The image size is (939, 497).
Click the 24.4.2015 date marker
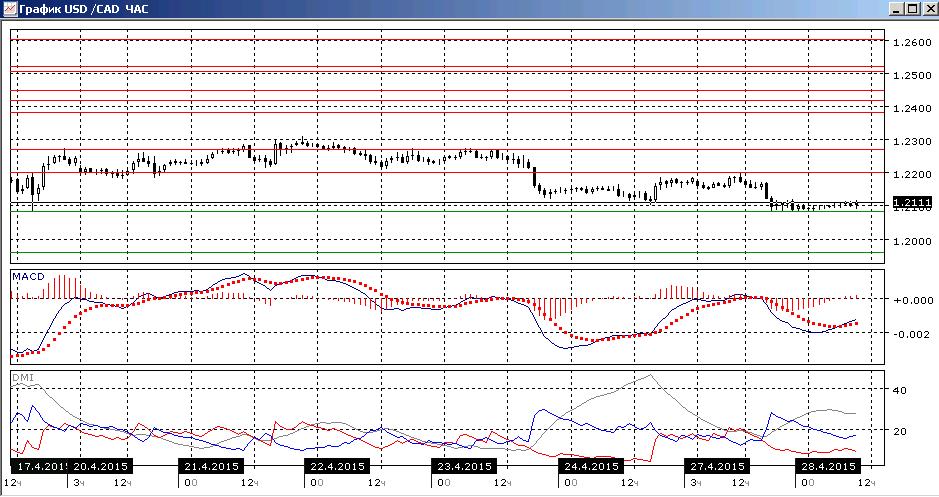tap(591, 466)
